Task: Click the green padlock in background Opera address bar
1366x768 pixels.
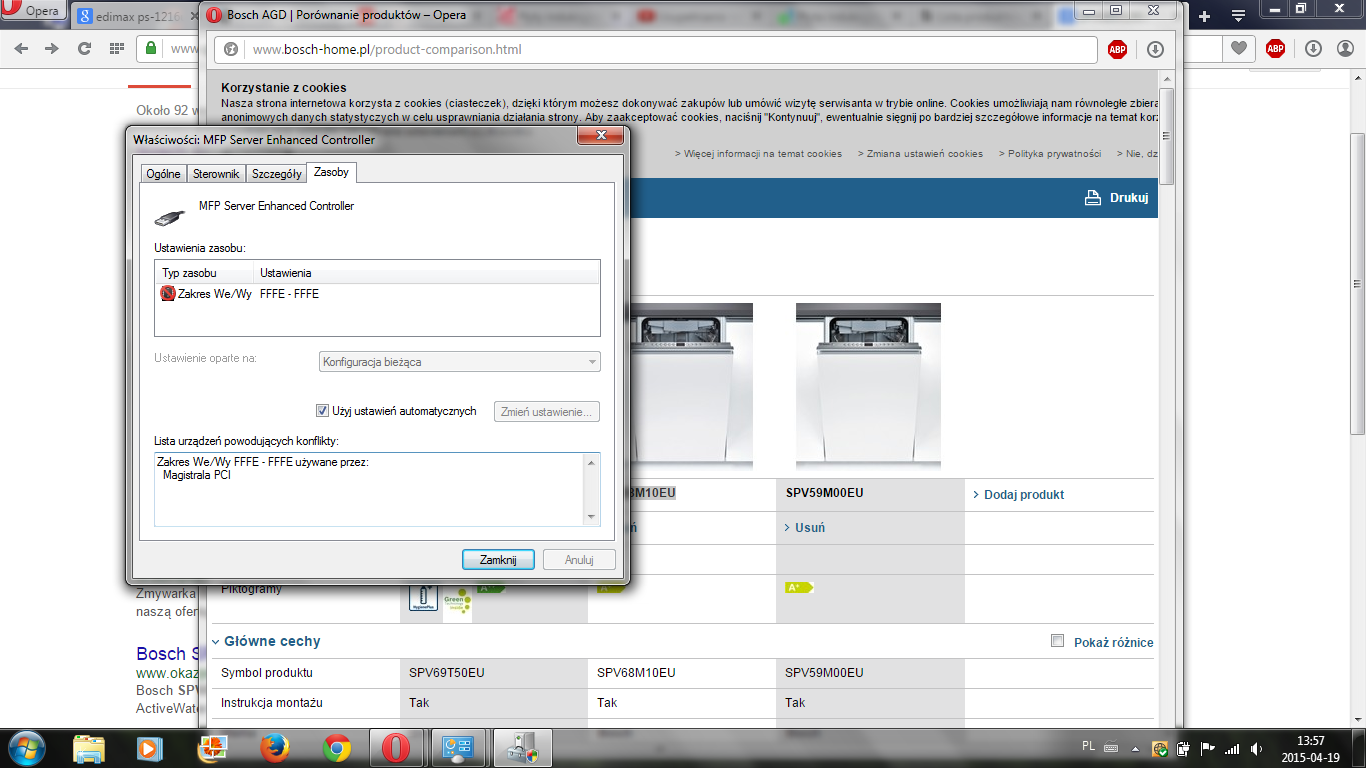Action: point(151,48)
